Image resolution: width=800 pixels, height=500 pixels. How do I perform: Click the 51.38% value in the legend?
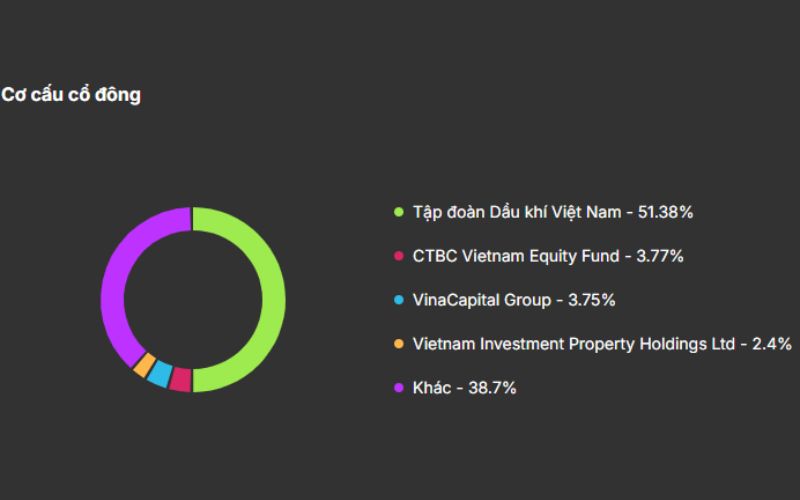click(x=664, y=212)
